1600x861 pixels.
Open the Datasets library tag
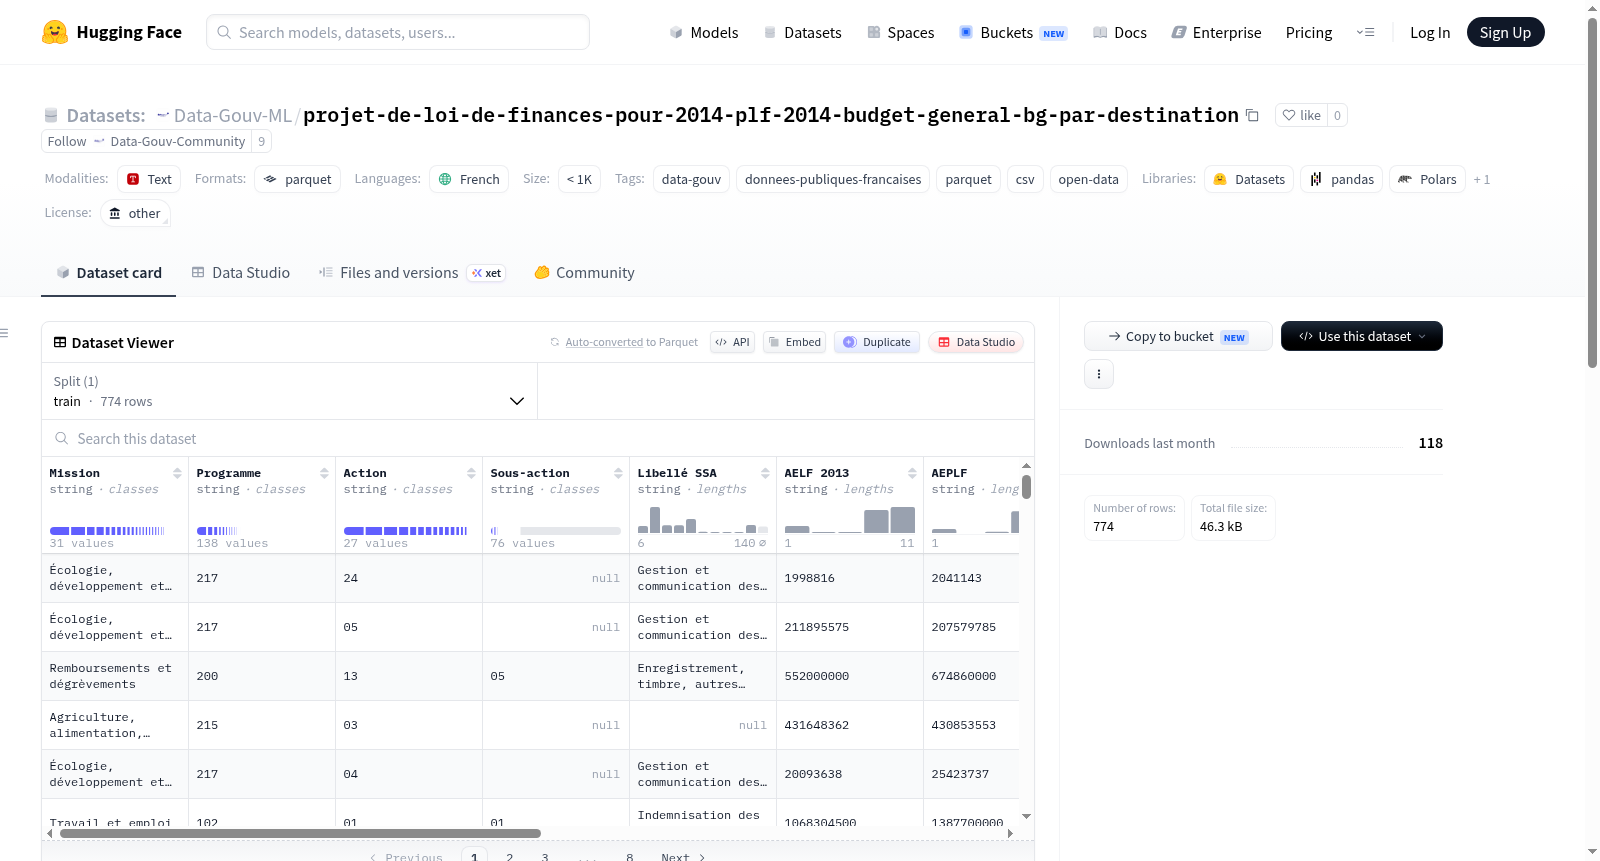pos(1249,179)
